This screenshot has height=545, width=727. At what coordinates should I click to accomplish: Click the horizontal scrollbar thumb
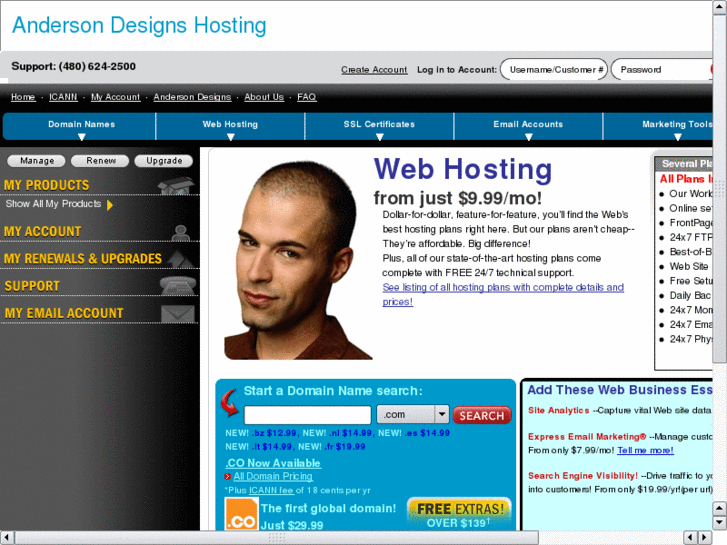[277, 538]
